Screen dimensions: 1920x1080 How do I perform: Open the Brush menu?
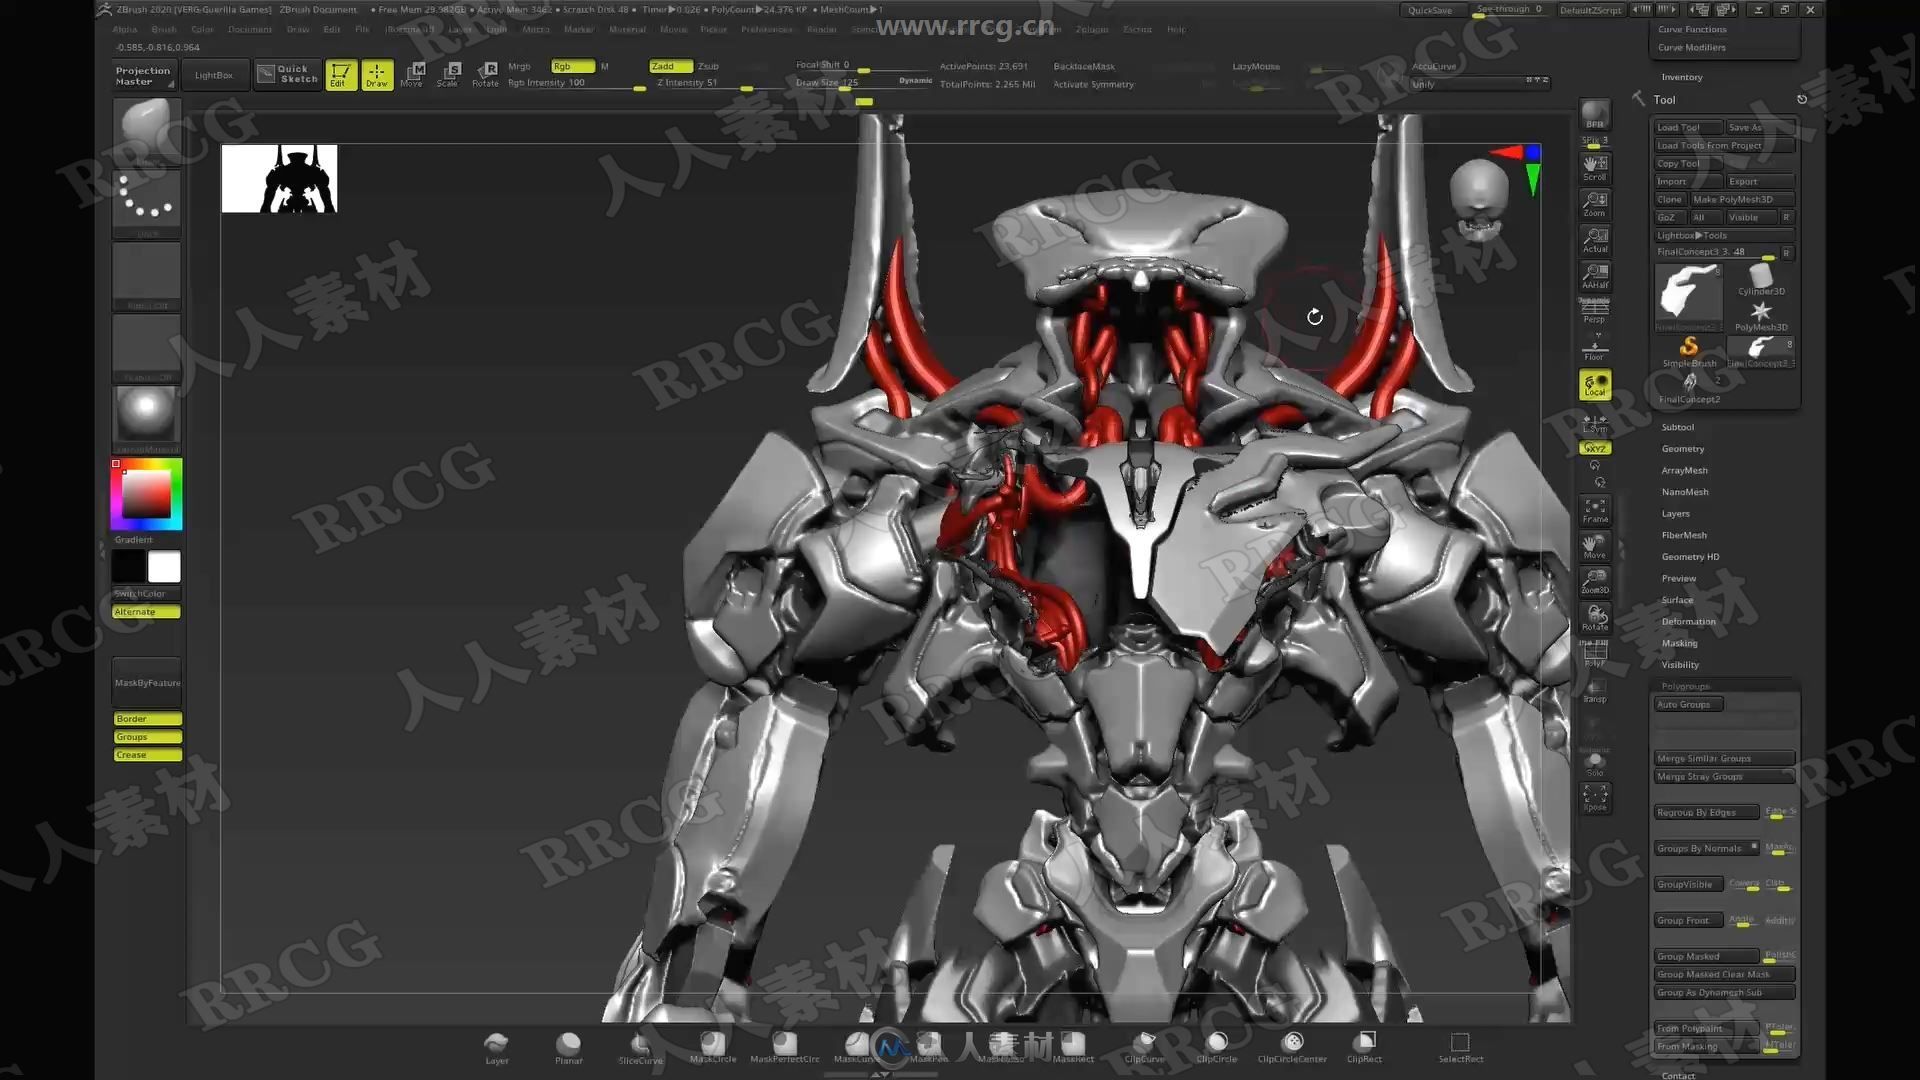pos(164,29)
